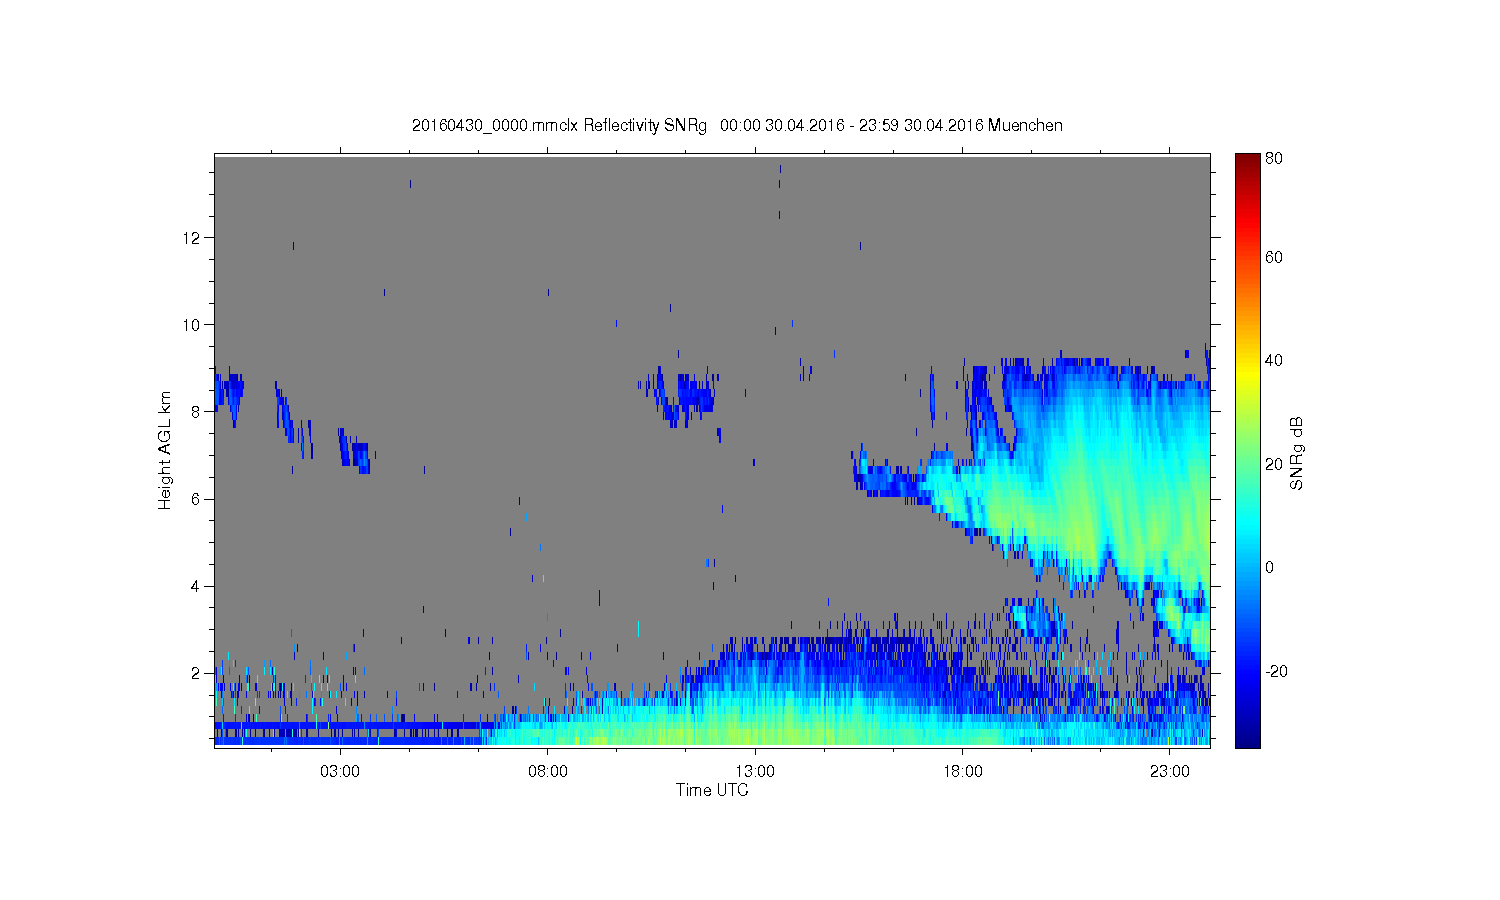This screenshot has height=900, width=1500.
Task: Click the colorbar value label 80
Action: [x=1274, y=158]
